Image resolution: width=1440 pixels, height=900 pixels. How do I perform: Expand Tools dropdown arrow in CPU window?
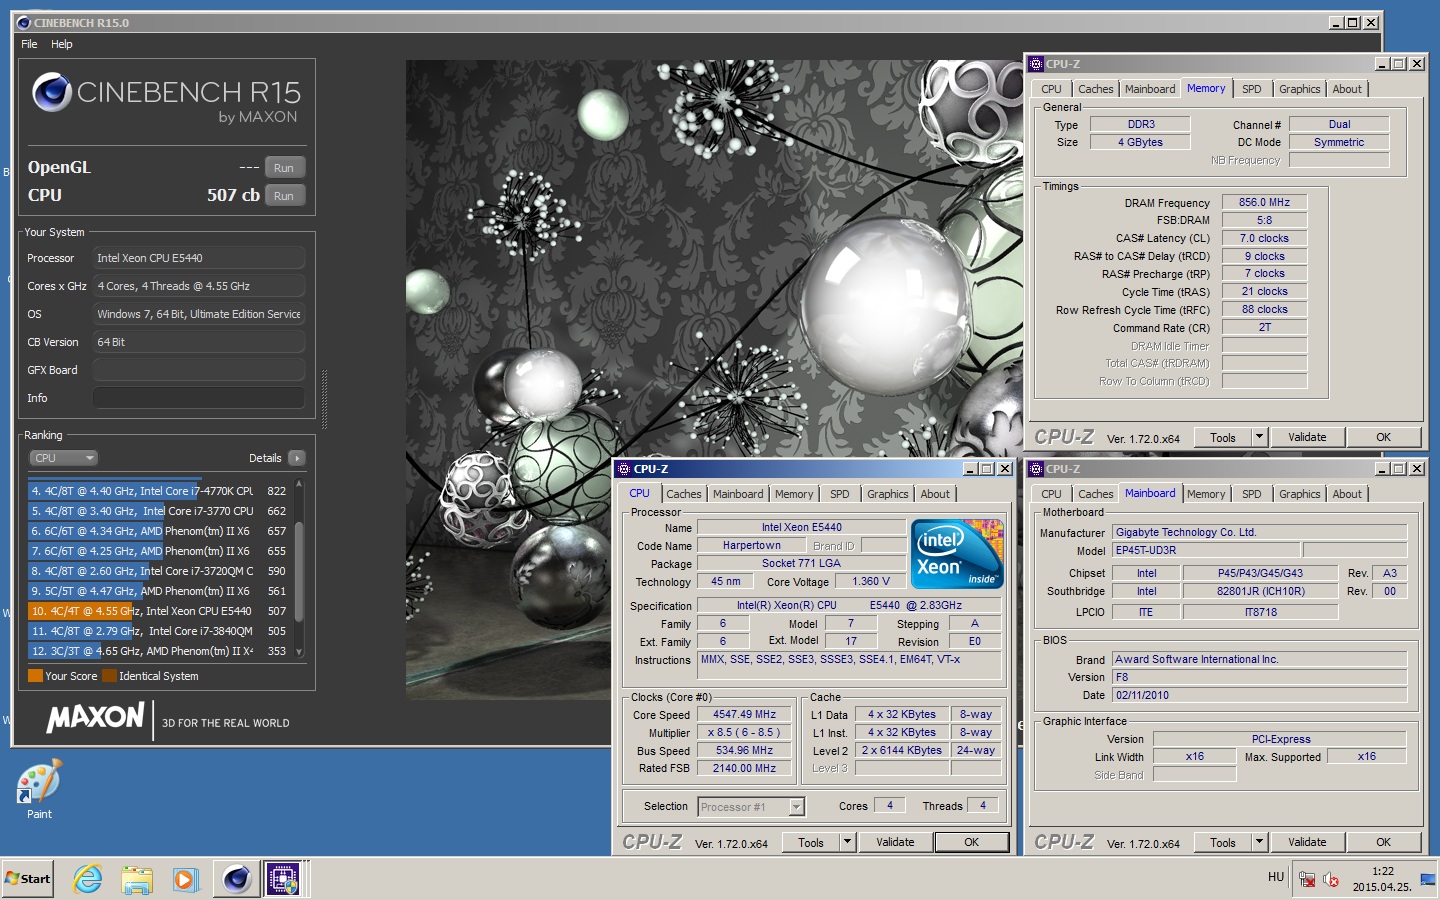847,842
